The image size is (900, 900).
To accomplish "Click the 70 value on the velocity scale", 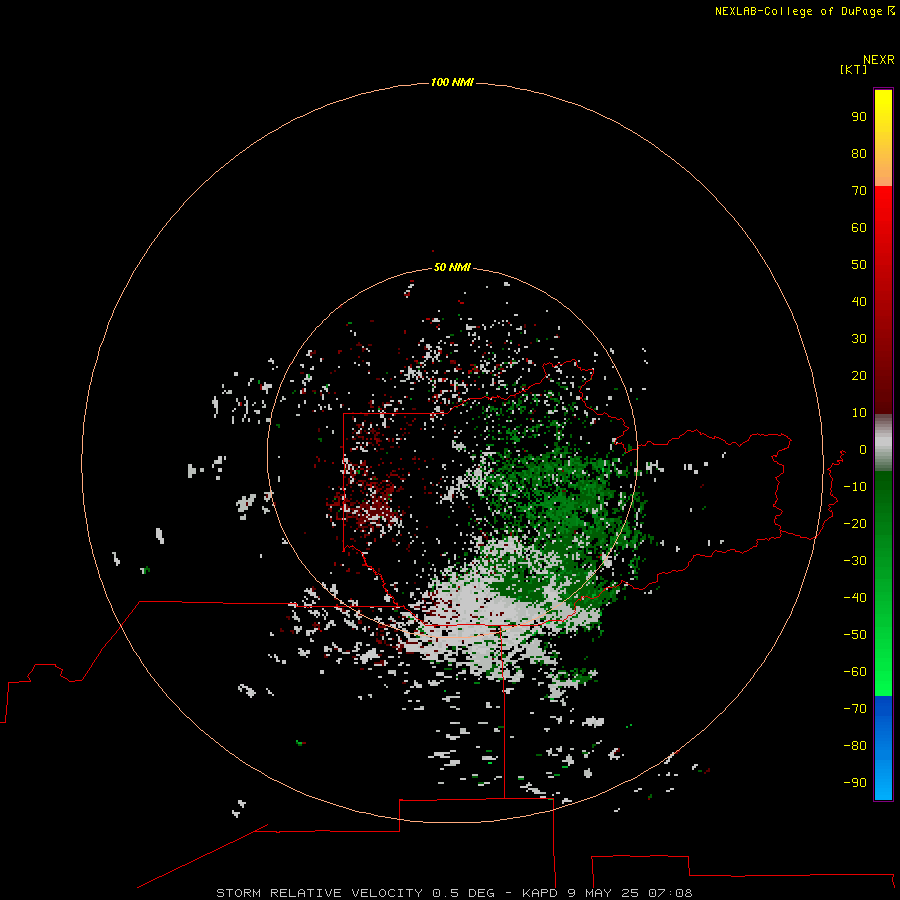I will (x=859, y=191).
